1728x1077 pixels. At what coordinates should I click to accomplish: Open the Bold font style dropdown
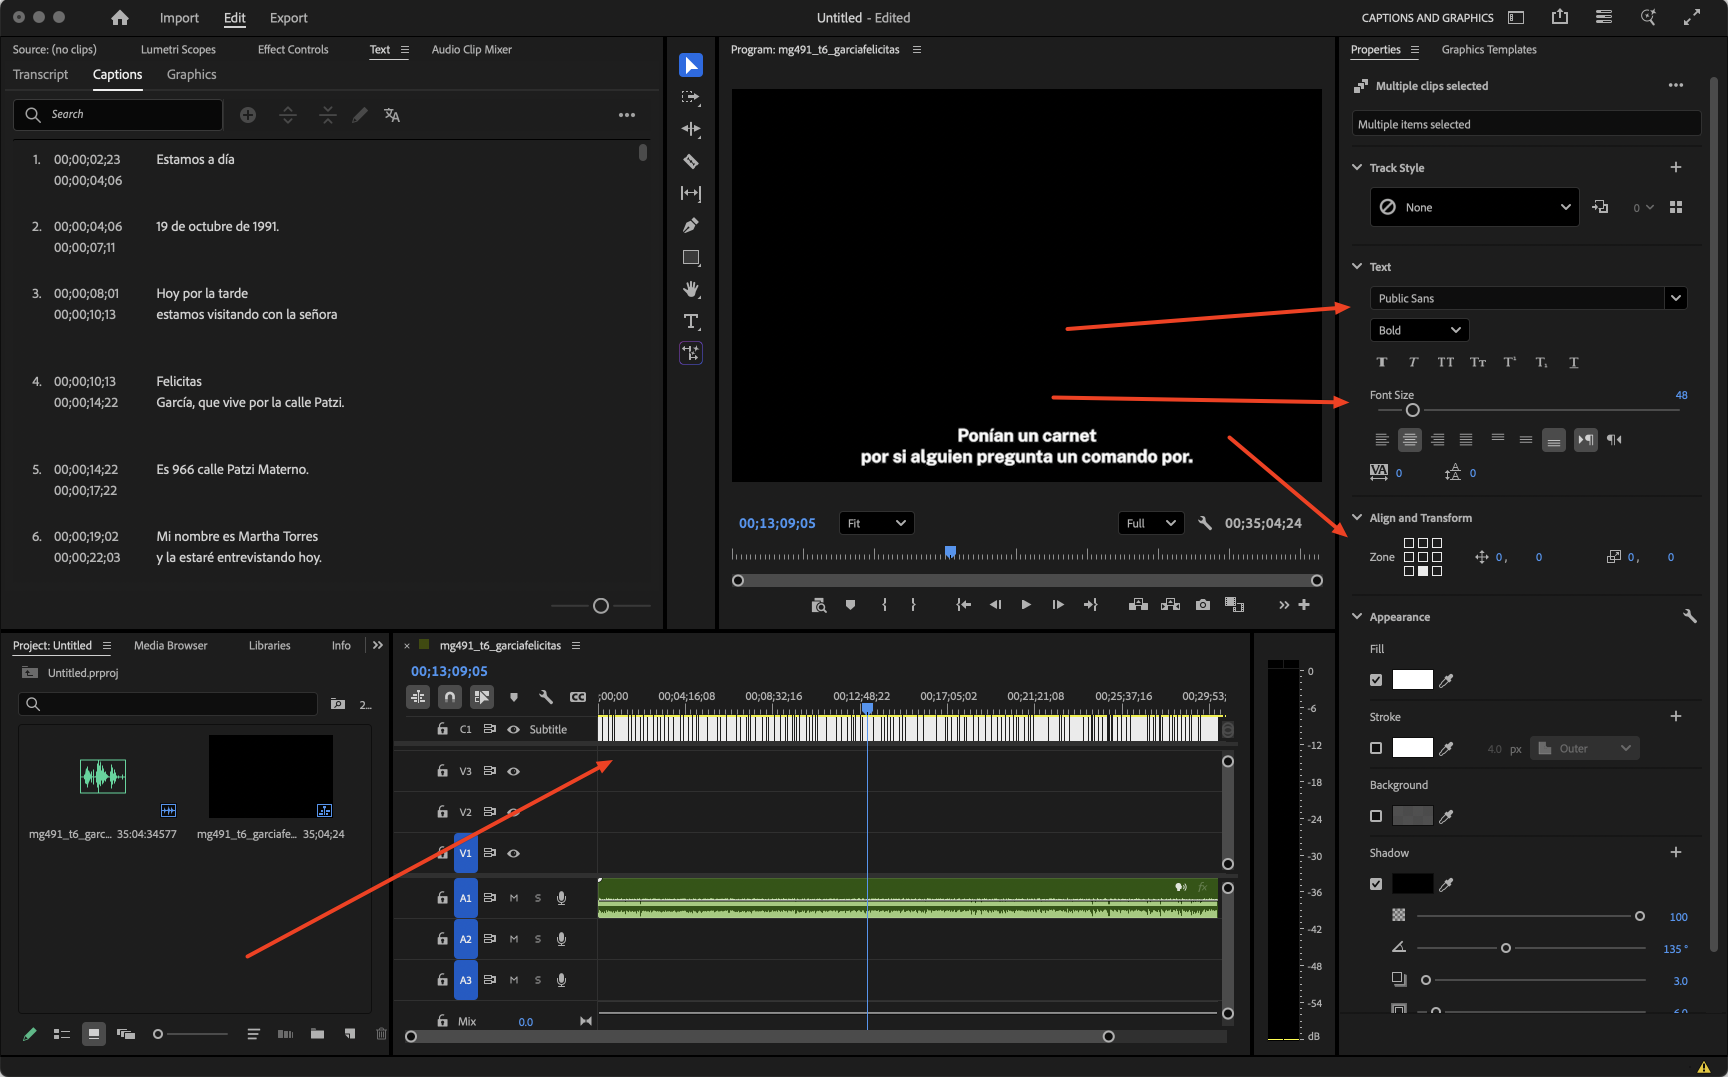tap(1419, 330)
